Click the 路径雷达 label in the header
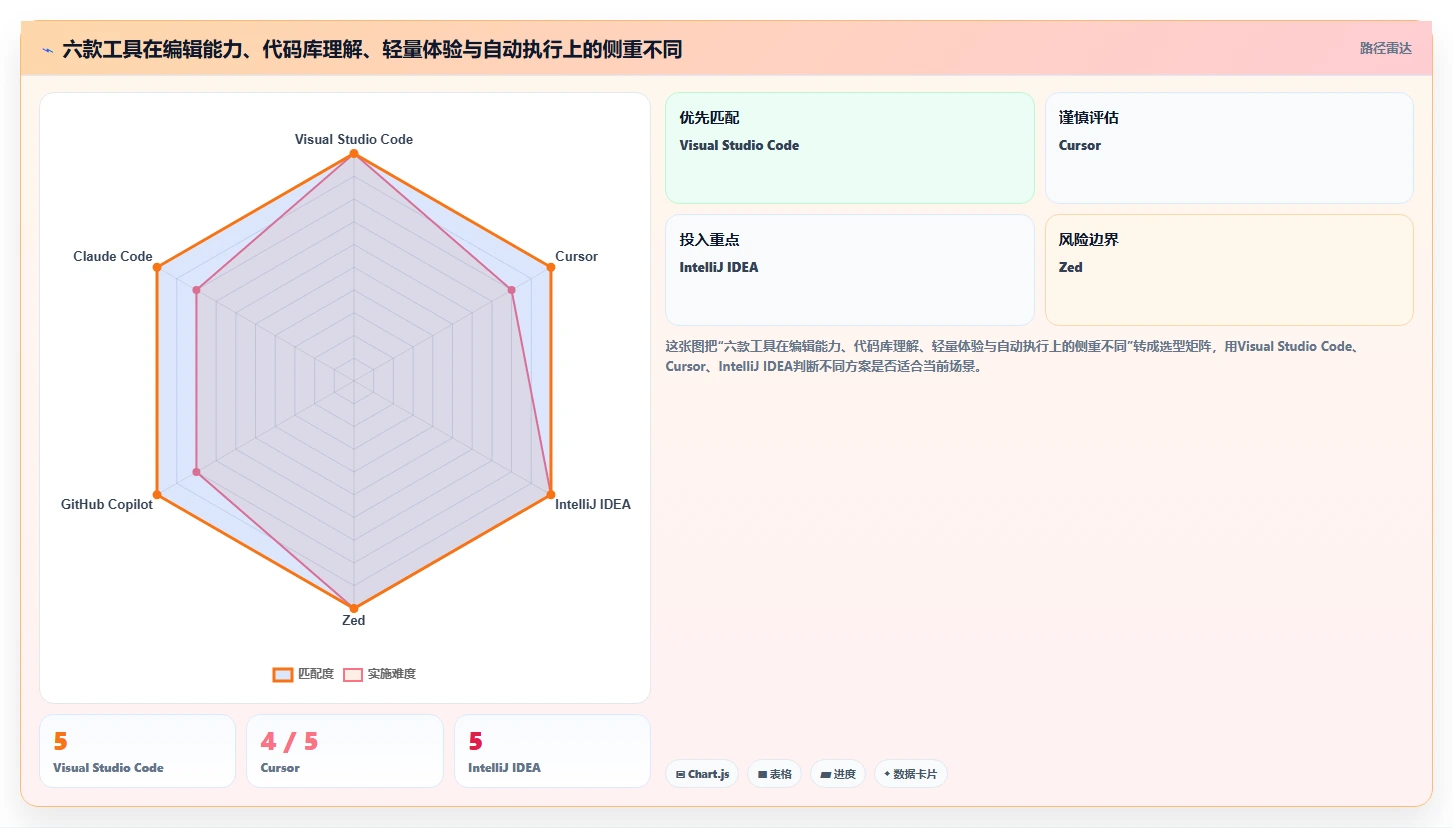Screen dimensions: 1453x828 (1386, 48)
